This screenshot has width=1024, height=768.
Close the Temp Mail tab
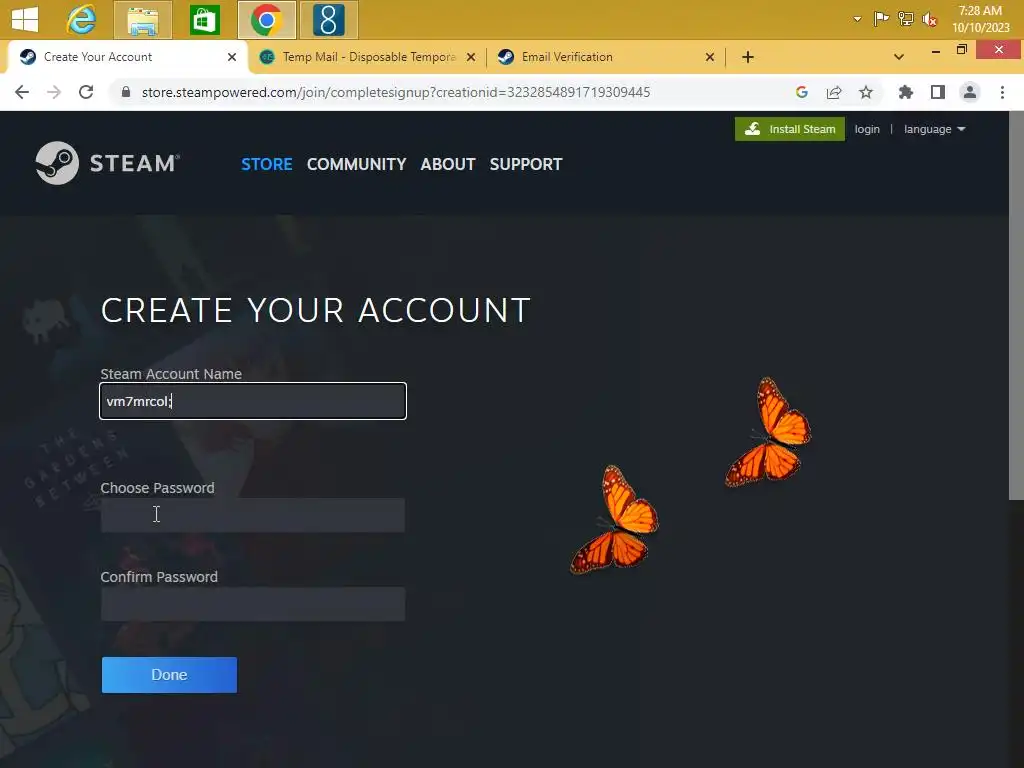tap(471, 57)
